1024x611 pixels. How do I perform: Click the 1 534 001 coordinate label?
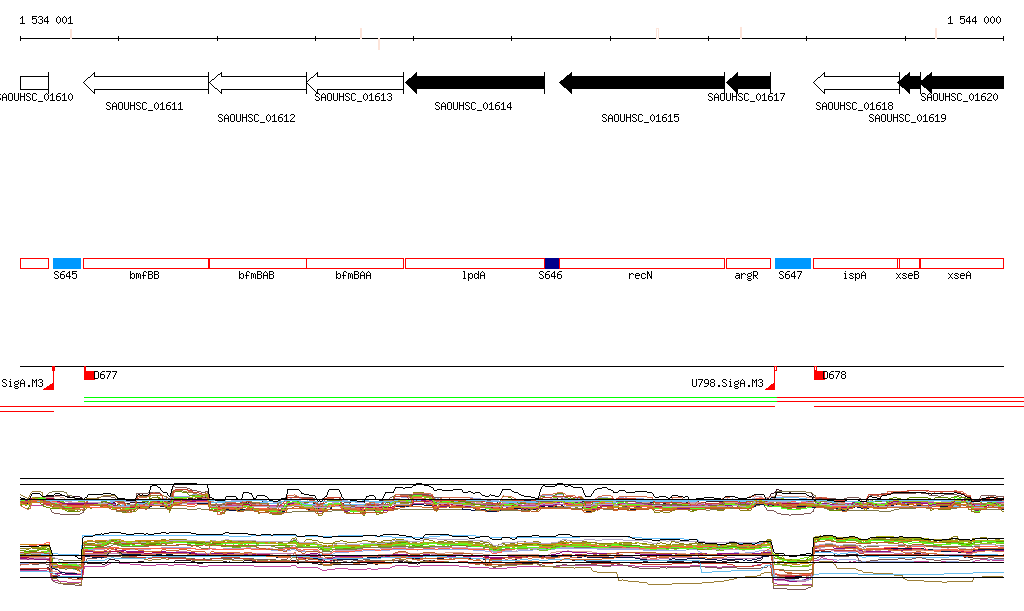coord(46,20)
